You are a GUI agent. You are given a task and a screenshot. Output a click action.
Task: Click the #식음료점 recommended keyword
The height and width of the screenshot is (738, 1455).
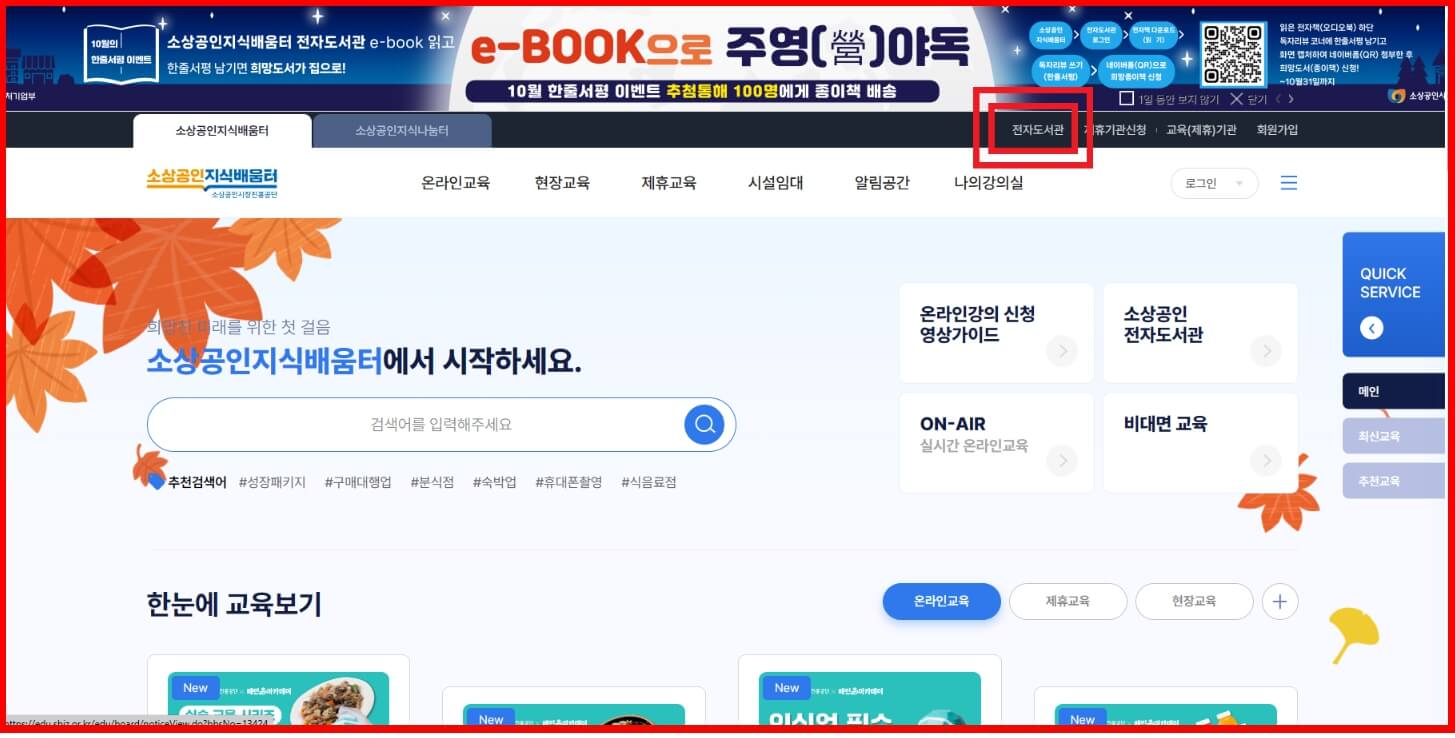649,482
